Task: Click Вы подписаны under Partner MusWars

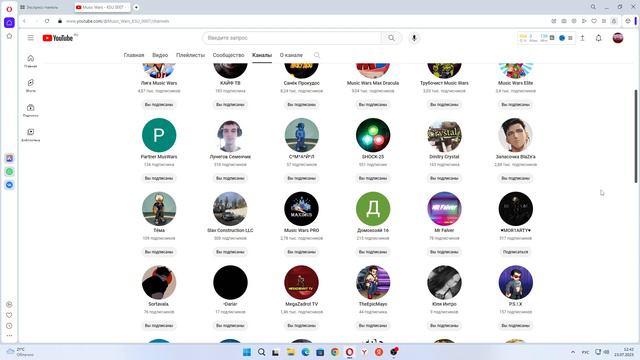Action: (x=159, y=178)
